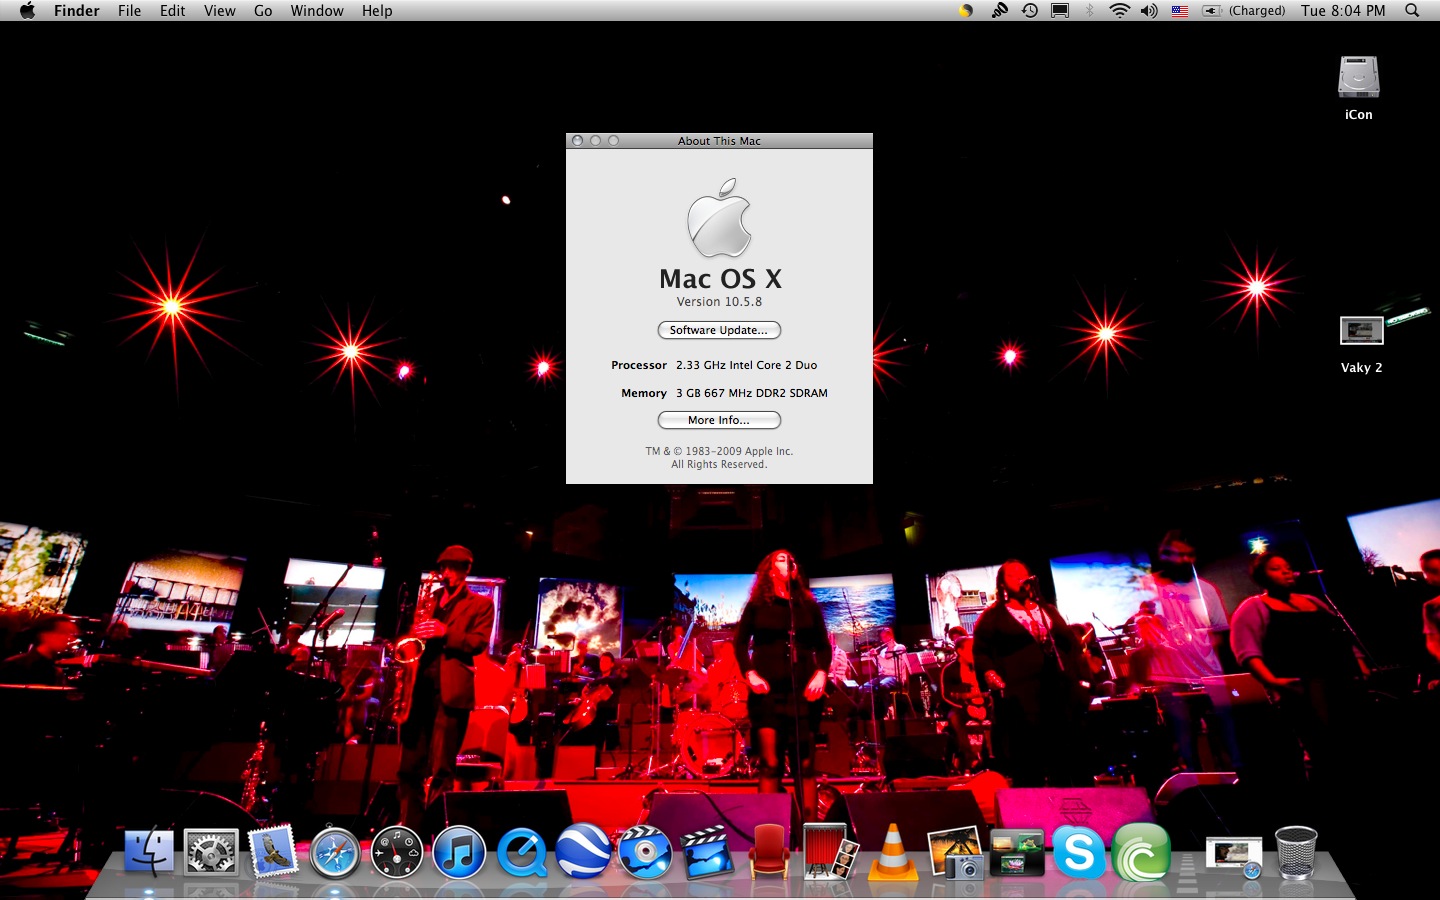Open QuickTime Player in the dock

click(521, 853)
